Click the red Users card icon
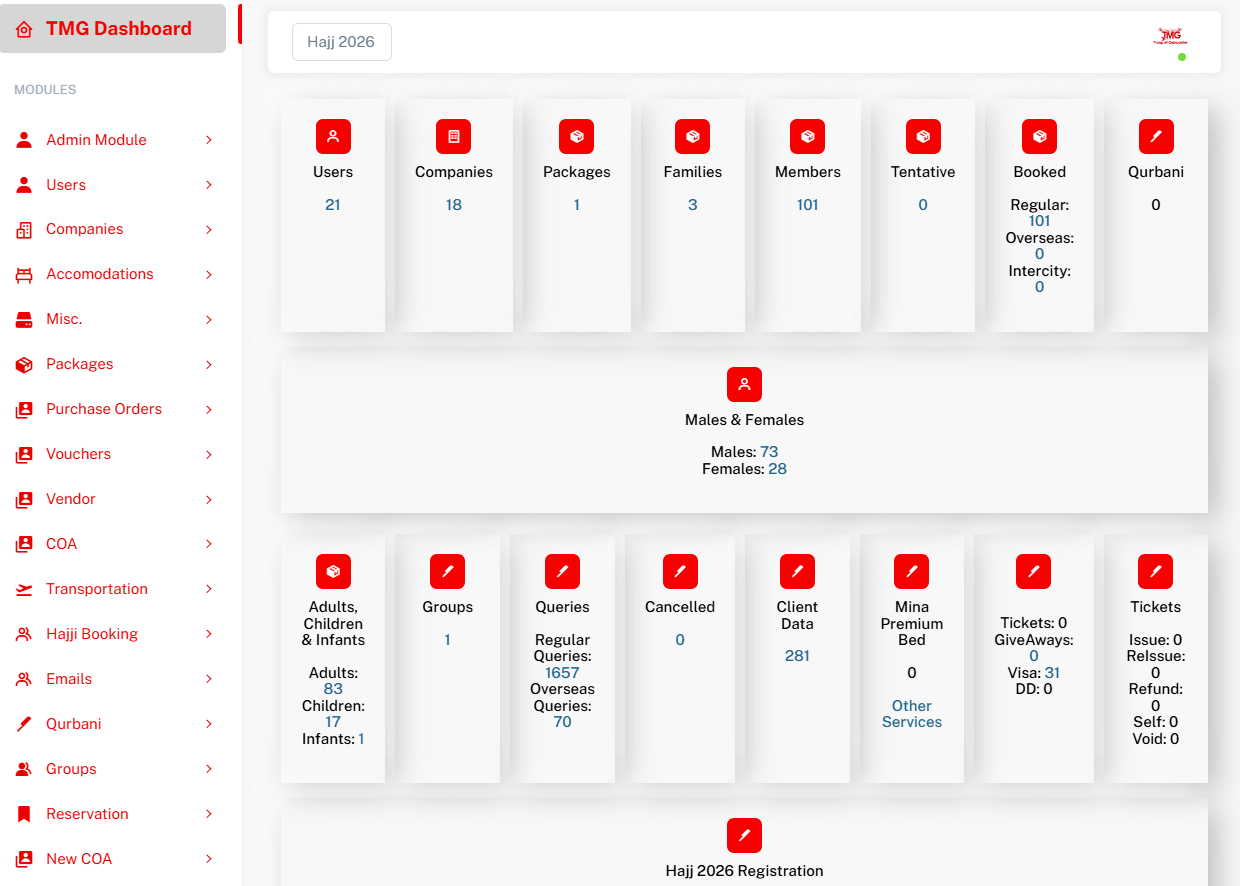The height and width of the screenshot is (886, 1240). coord(333,136)
